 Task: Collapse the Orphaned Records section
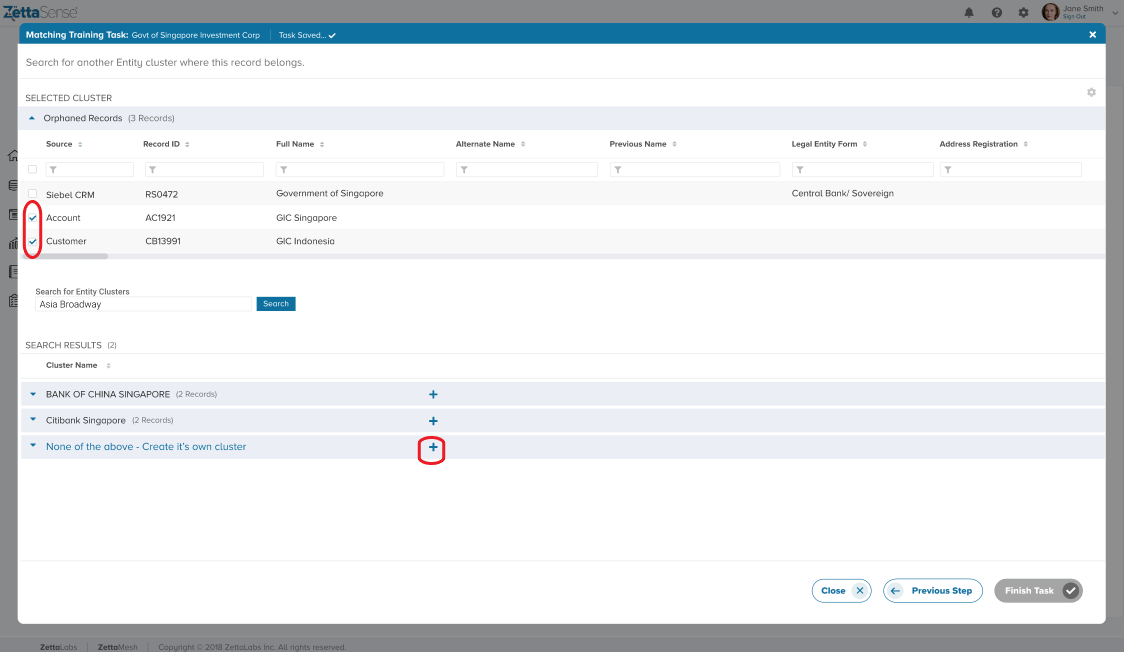tap(32, 118)
